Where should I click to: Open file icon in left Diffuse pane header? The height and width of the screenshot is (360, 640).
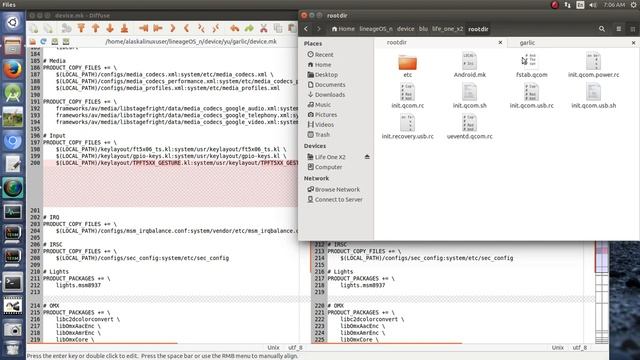click(x=33, y=42)
